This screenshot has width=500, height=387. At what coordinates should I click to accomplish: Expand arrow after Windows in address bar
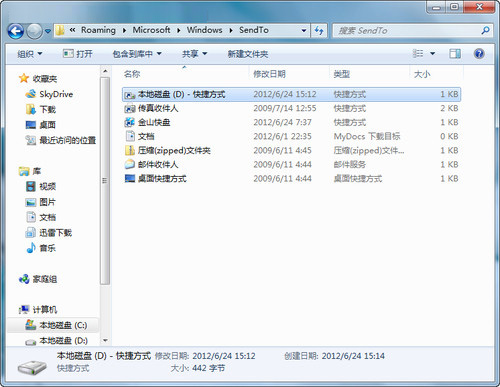(x=231, y=30)
